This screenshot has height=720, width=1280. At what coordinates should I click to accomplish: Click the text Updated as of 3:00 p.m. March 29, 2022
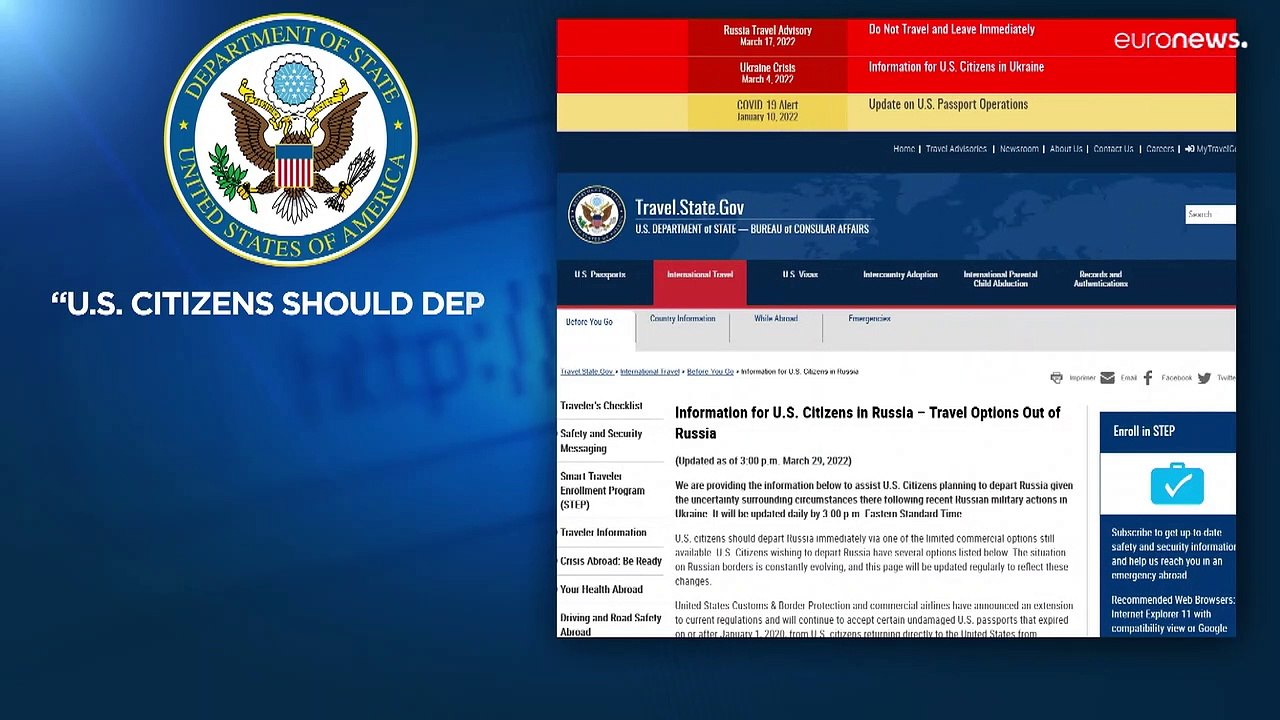coord(763,461)
